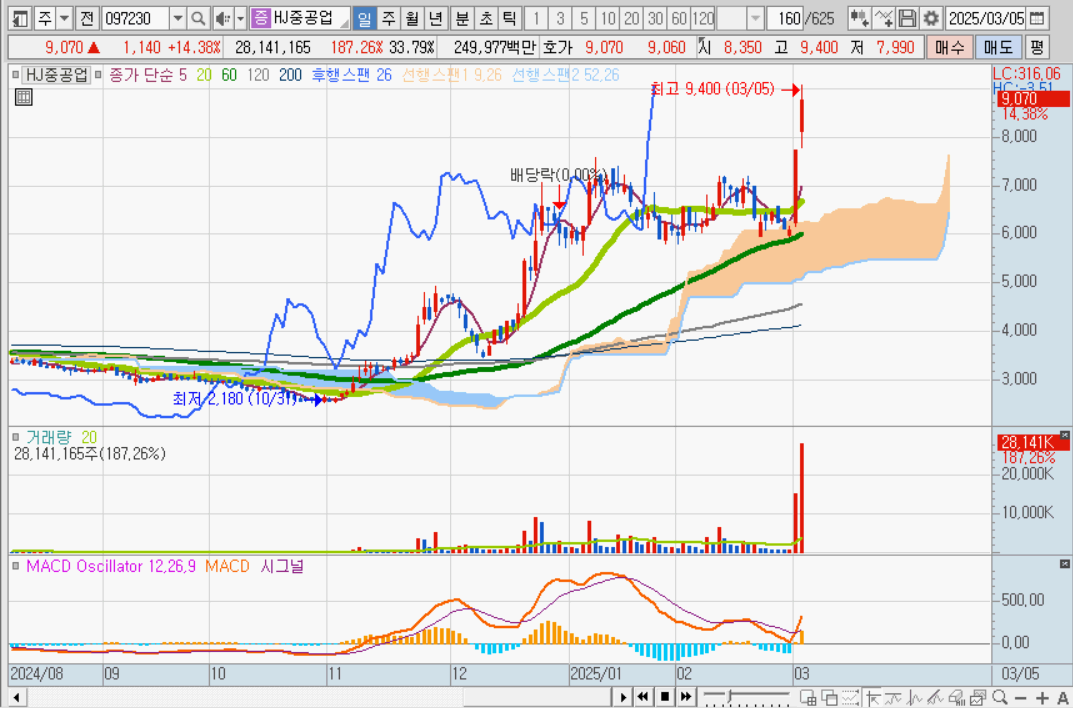Click the rewind double-arrow button

pos(643,697)
